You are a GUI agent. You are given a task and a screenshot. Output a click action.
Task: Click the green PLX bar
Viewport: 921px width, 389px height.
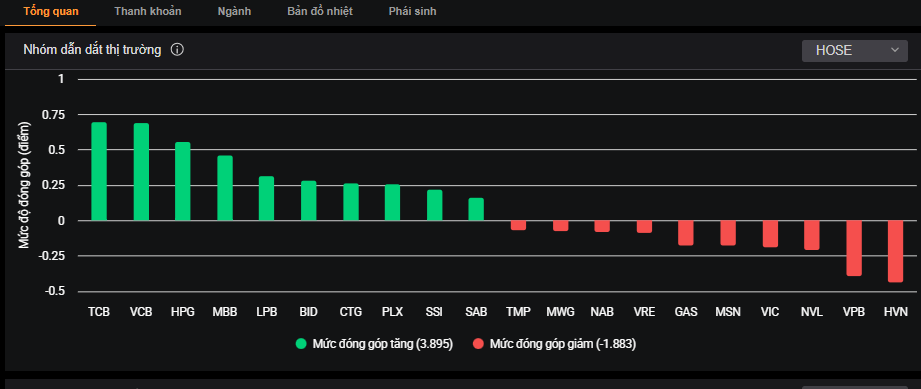point(392,203)
